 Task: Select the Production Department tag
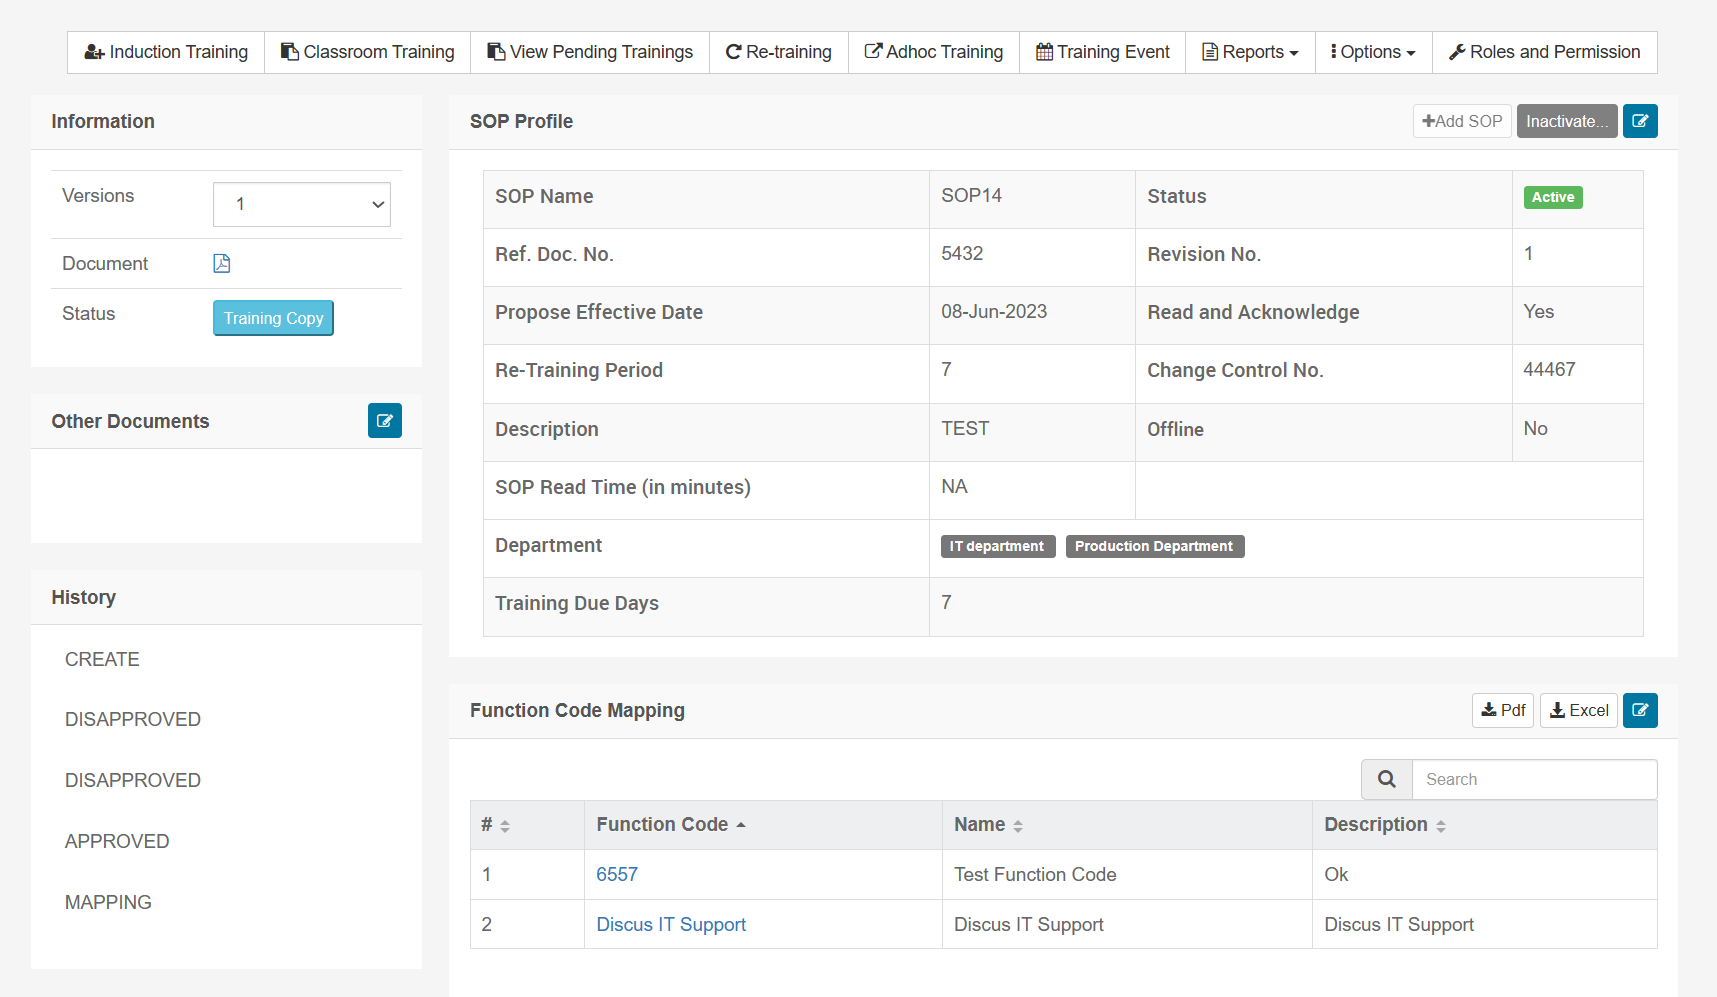pyautogui.click(x=1155, y=546)
